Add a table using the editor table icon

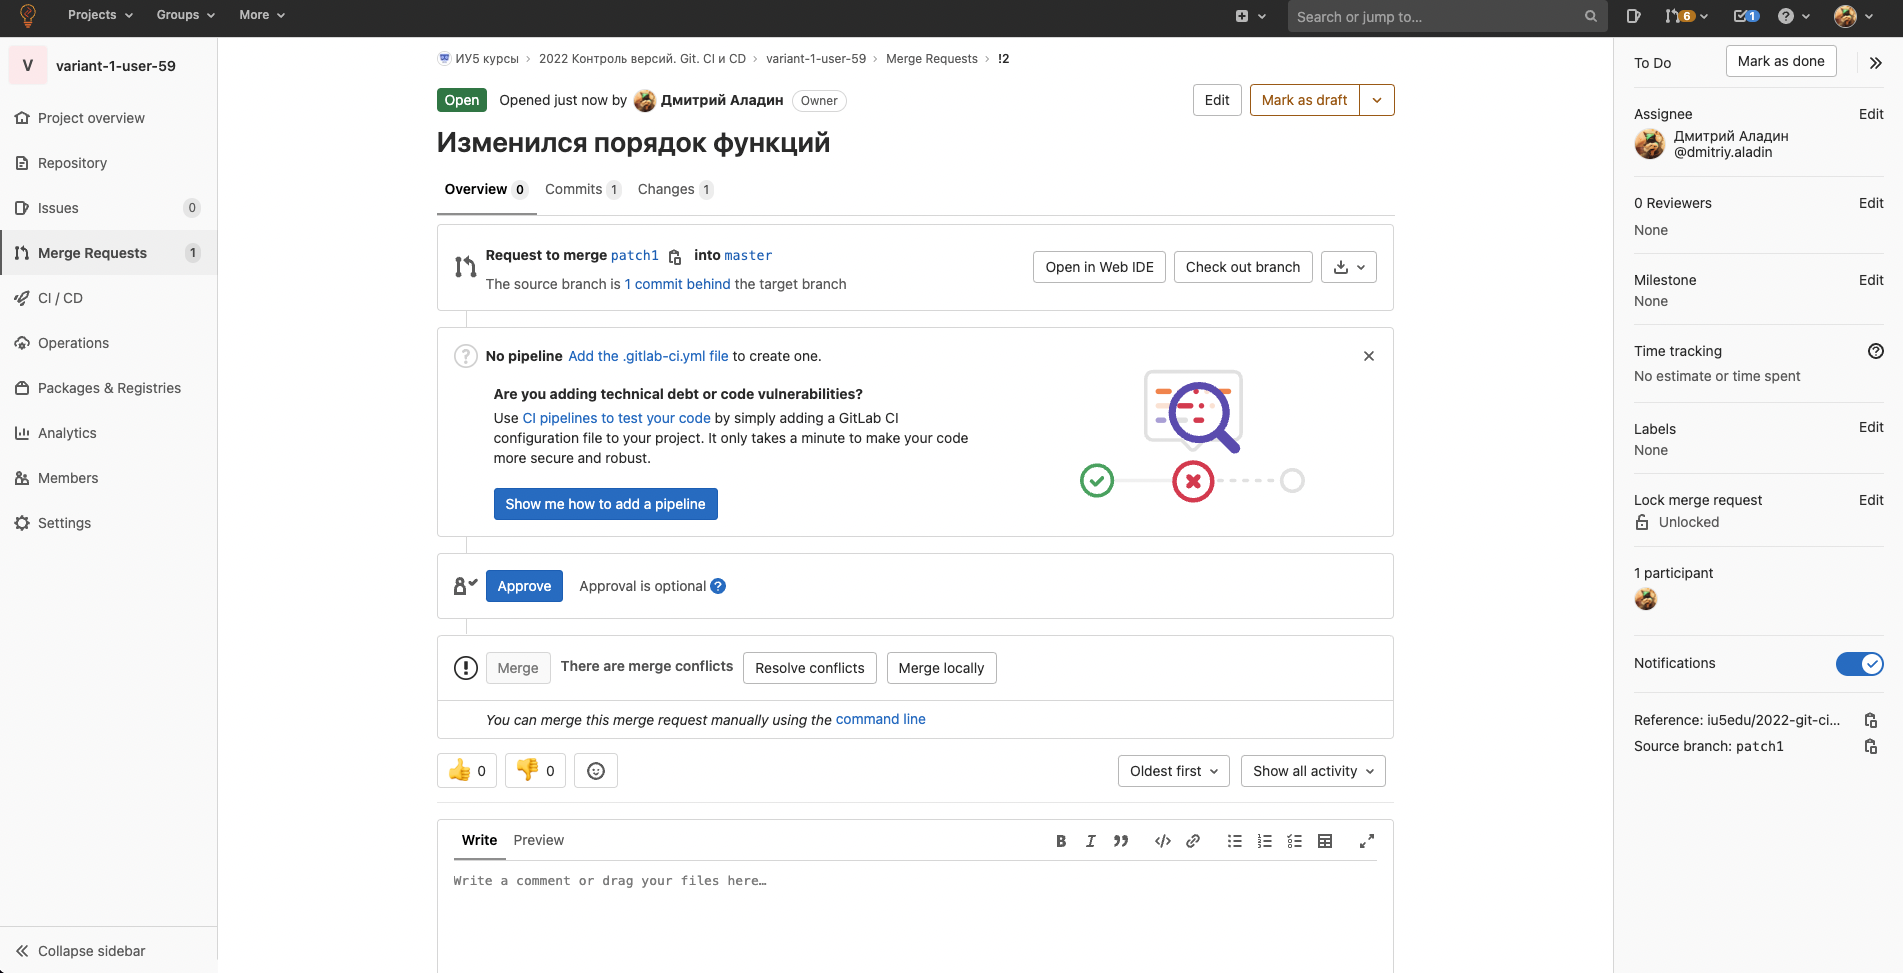pyautogui.click(x=1325, y=841)
